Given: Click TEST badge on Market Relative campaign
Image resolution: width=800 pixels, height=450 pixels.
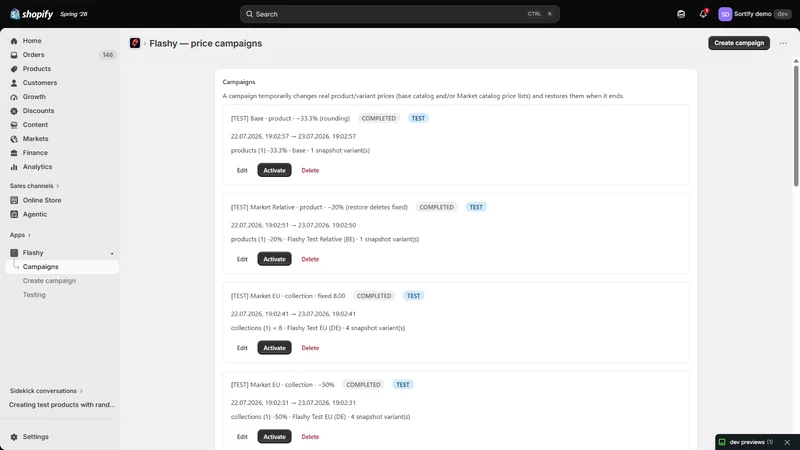Looking at the screenshot, I should 476,207.
